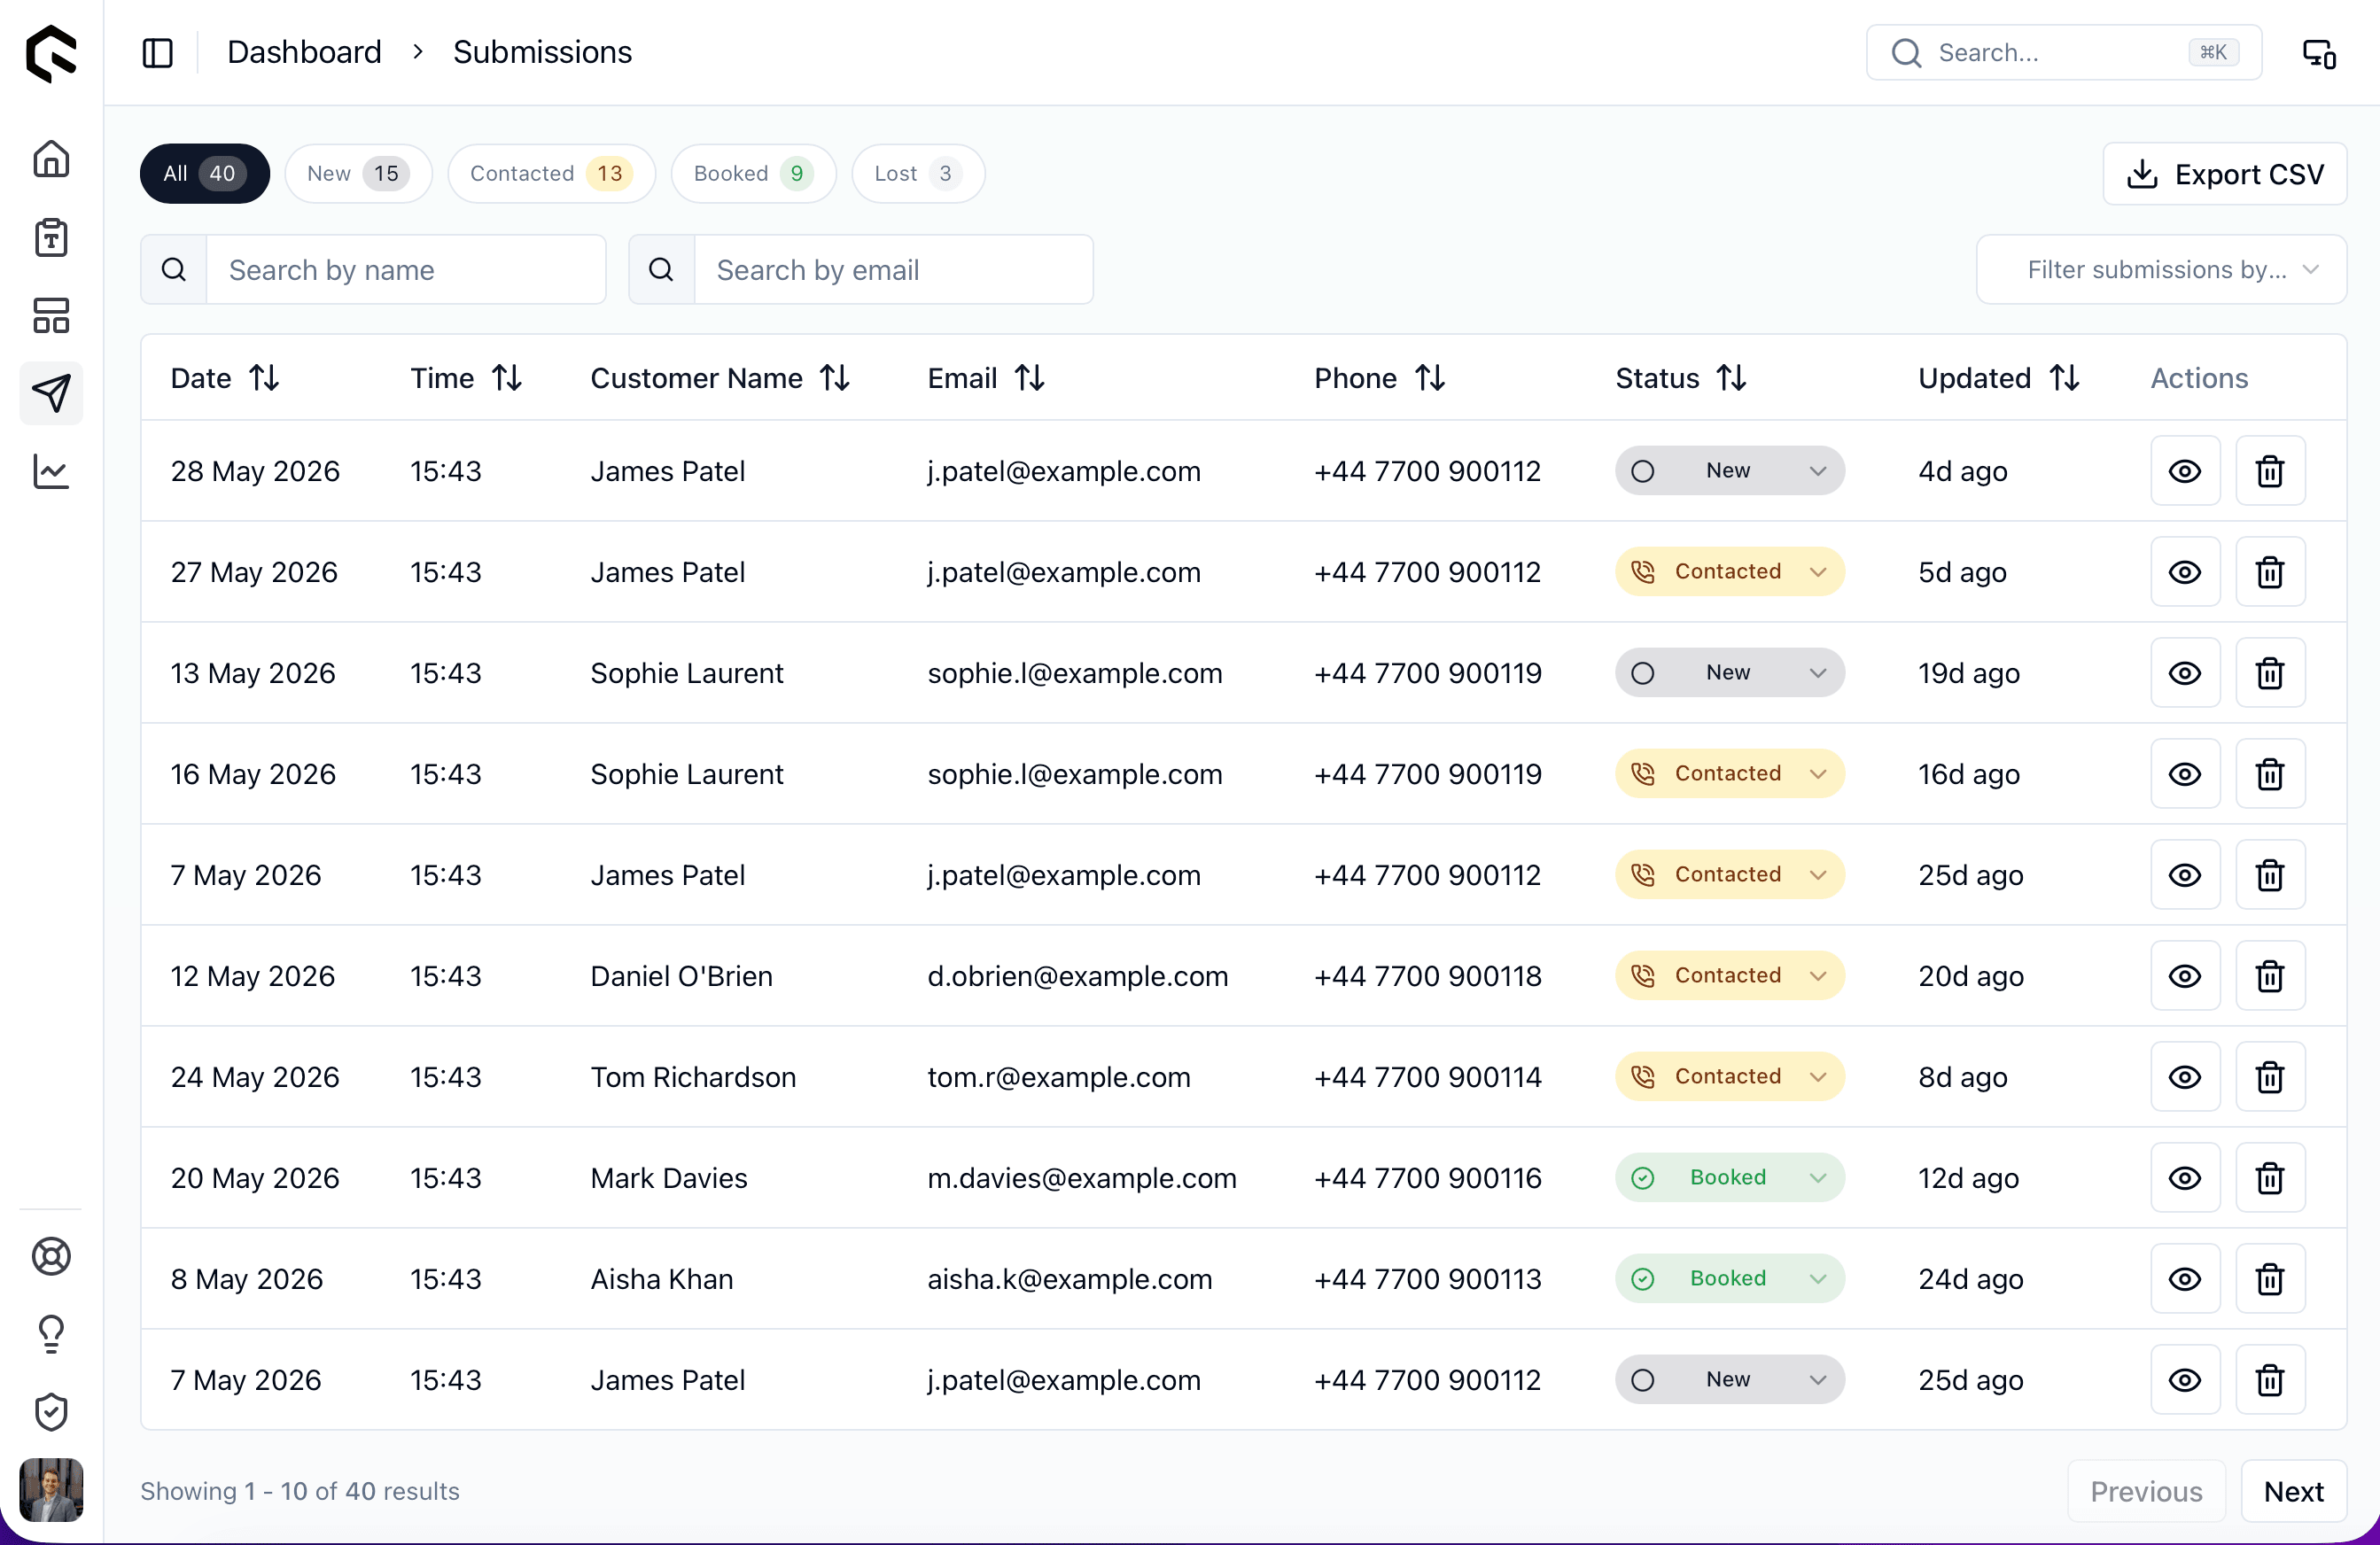The width and height of the screenshot is (2380, 1545).
Task: Select the New 15 filter tab
Action: [x=358, y=174]
